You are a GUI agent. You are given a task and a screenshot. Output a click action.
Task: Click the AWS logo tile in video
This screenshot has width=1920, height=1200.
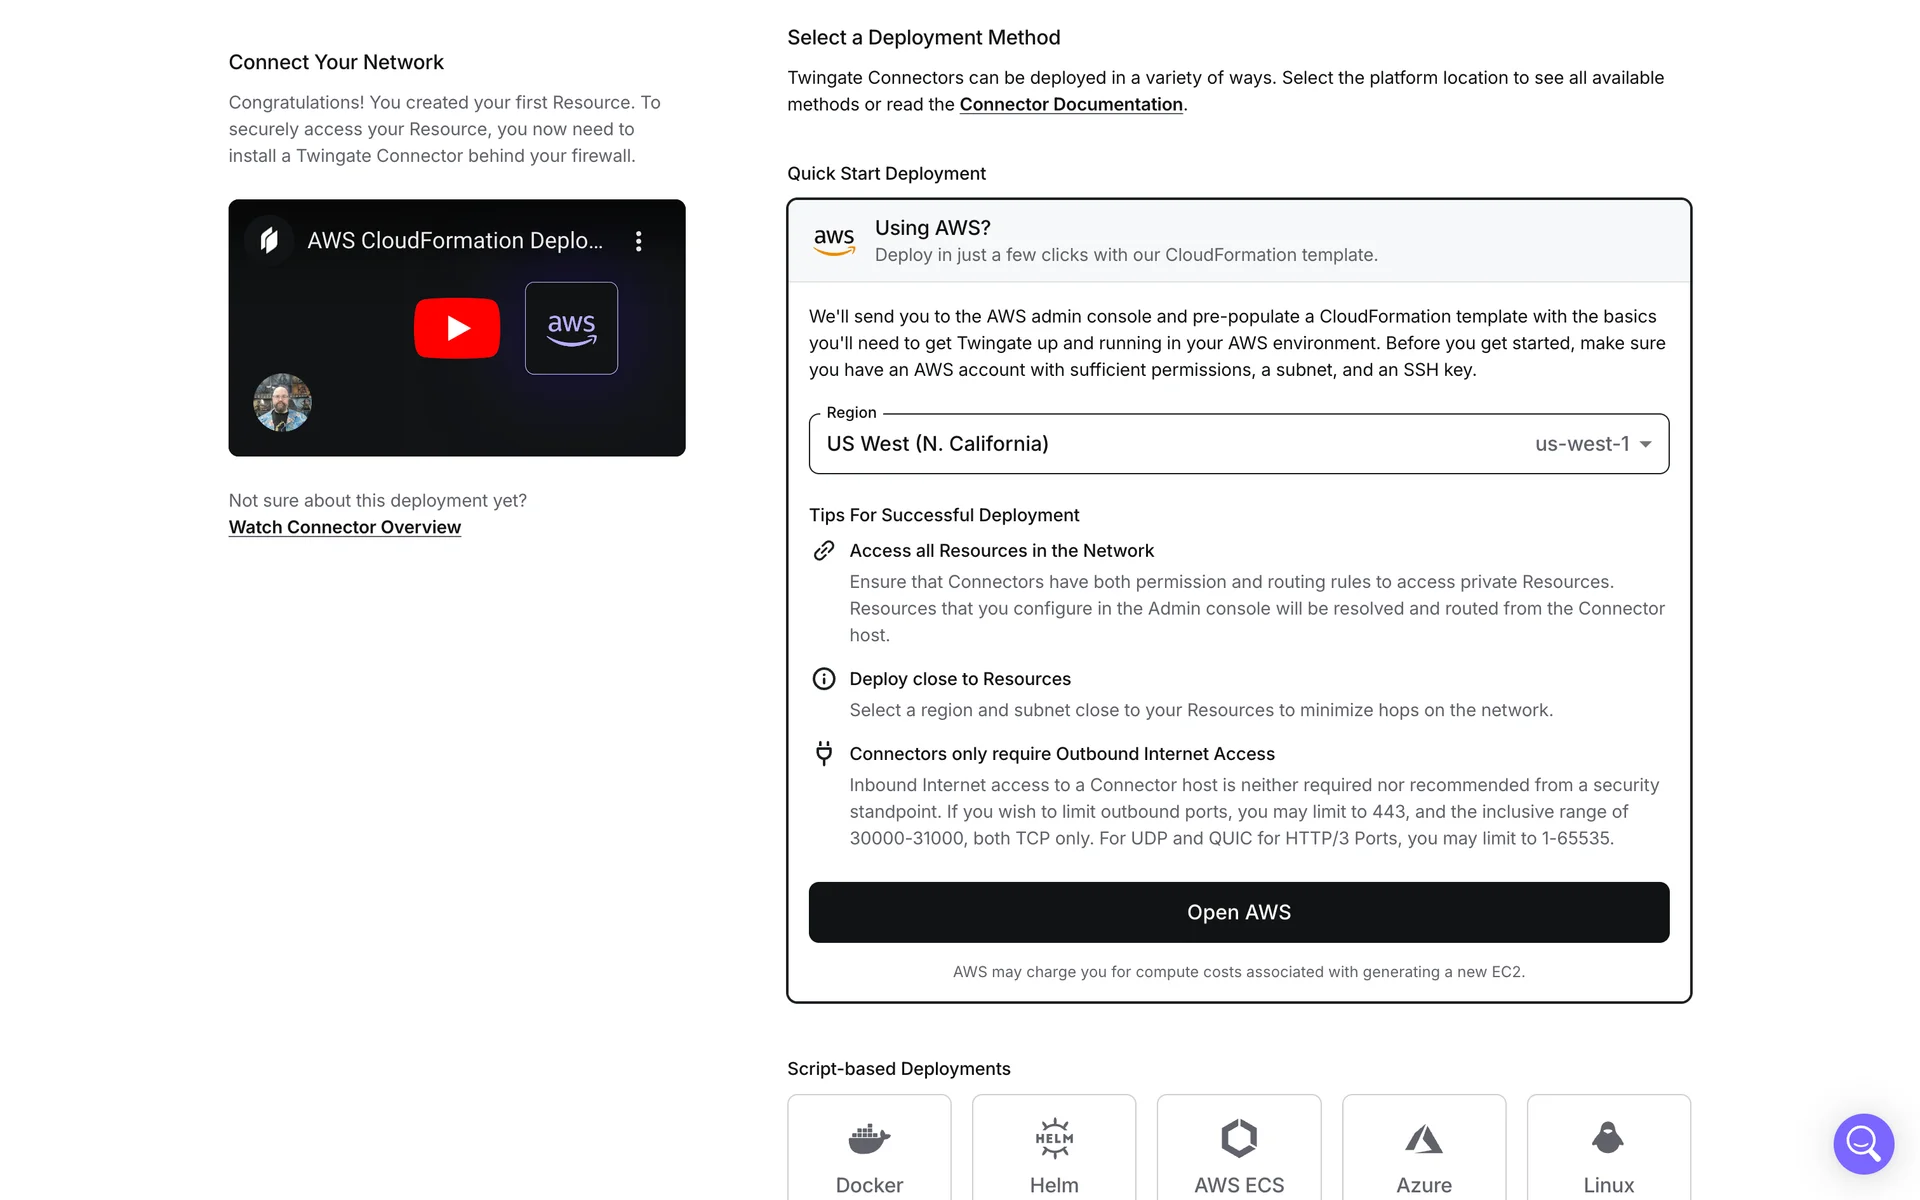[571, 328]
